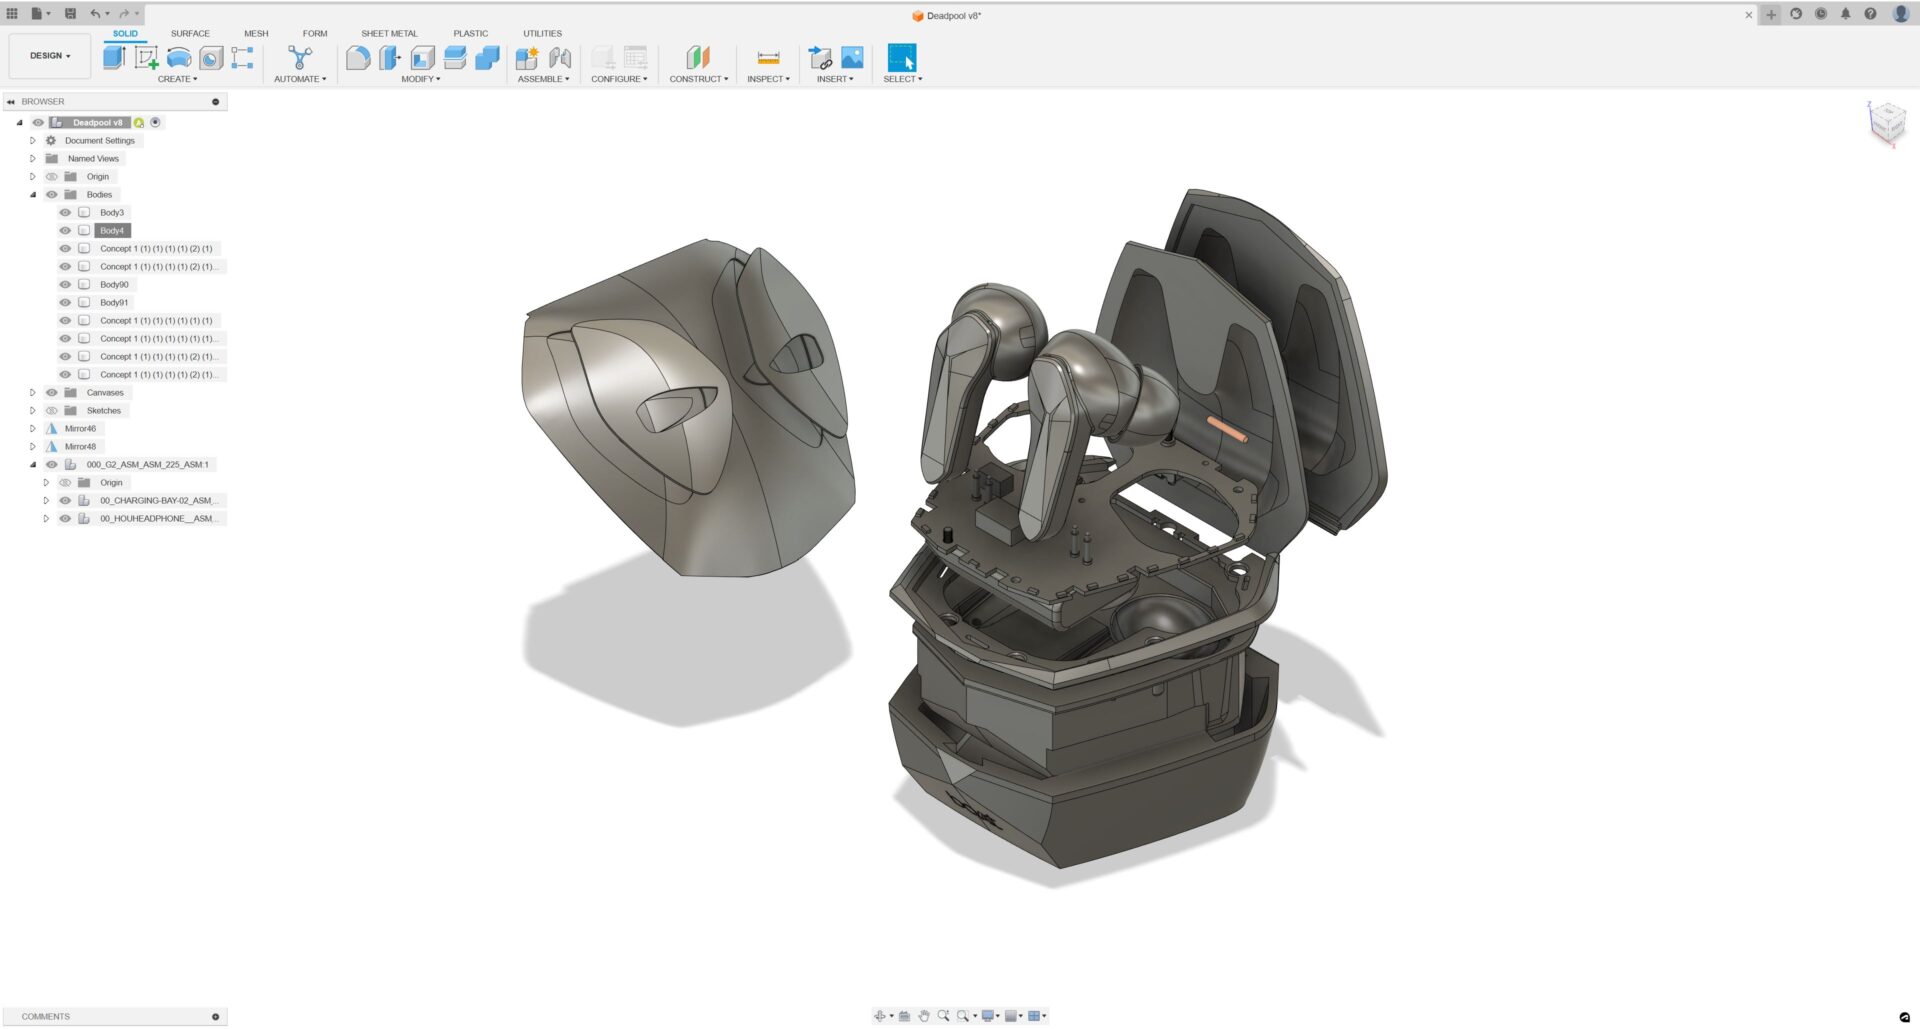Expand the Mirror46 feature
This screenshot has height=1029, width=1920.
(x=33, y=428)
